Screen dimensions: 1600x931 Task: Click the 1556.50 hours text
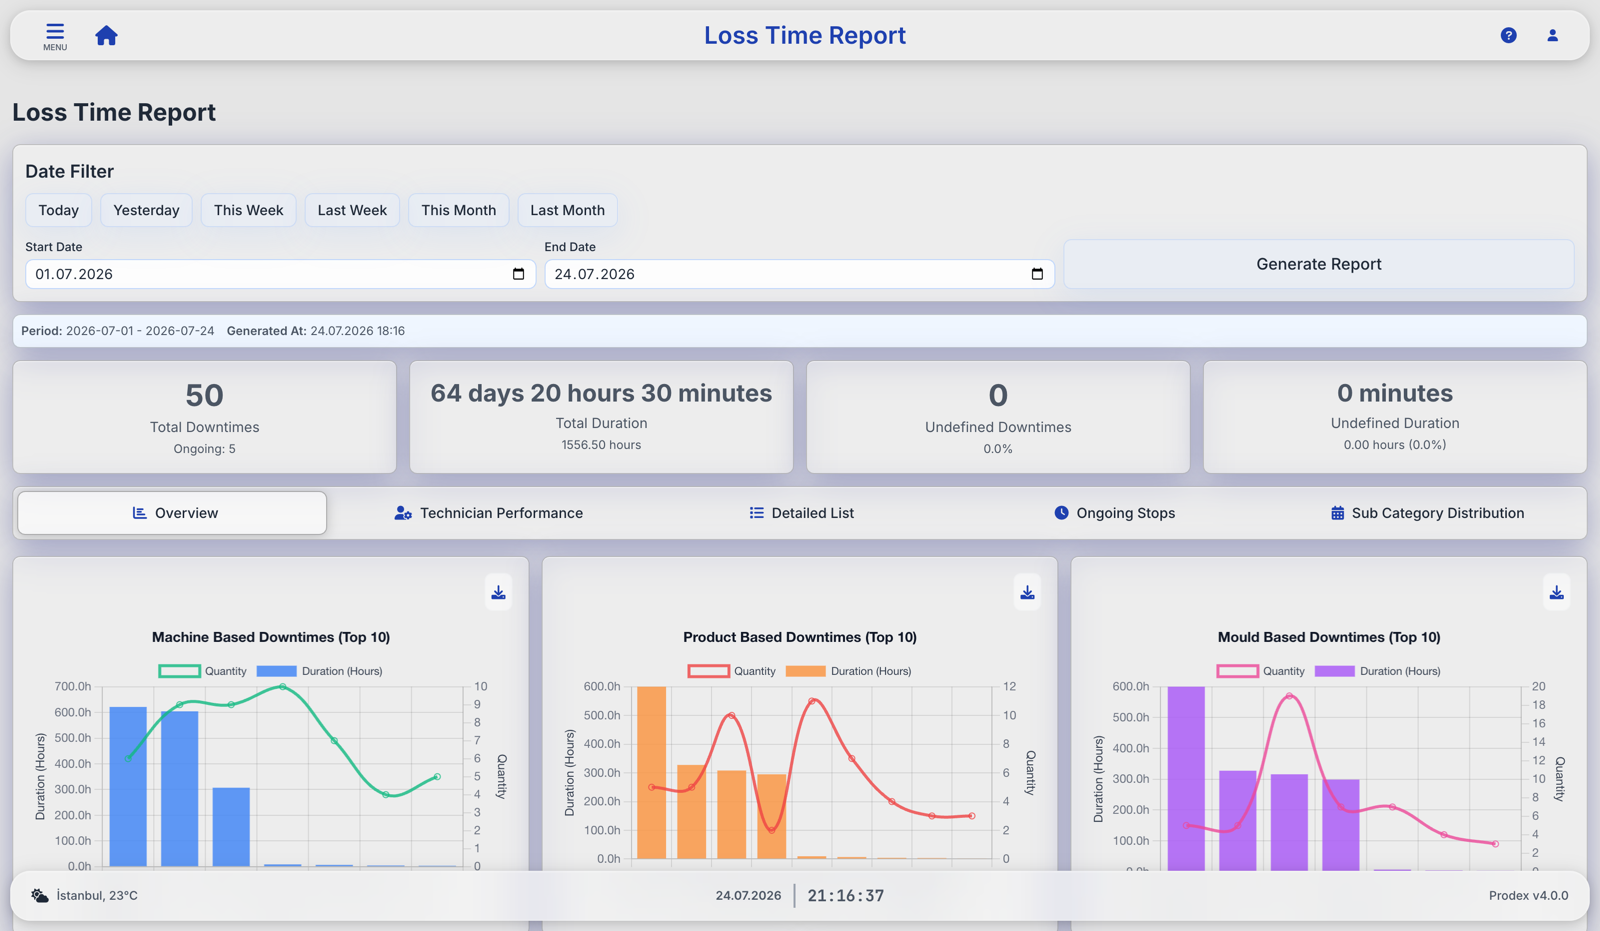(x=601, y=445)
